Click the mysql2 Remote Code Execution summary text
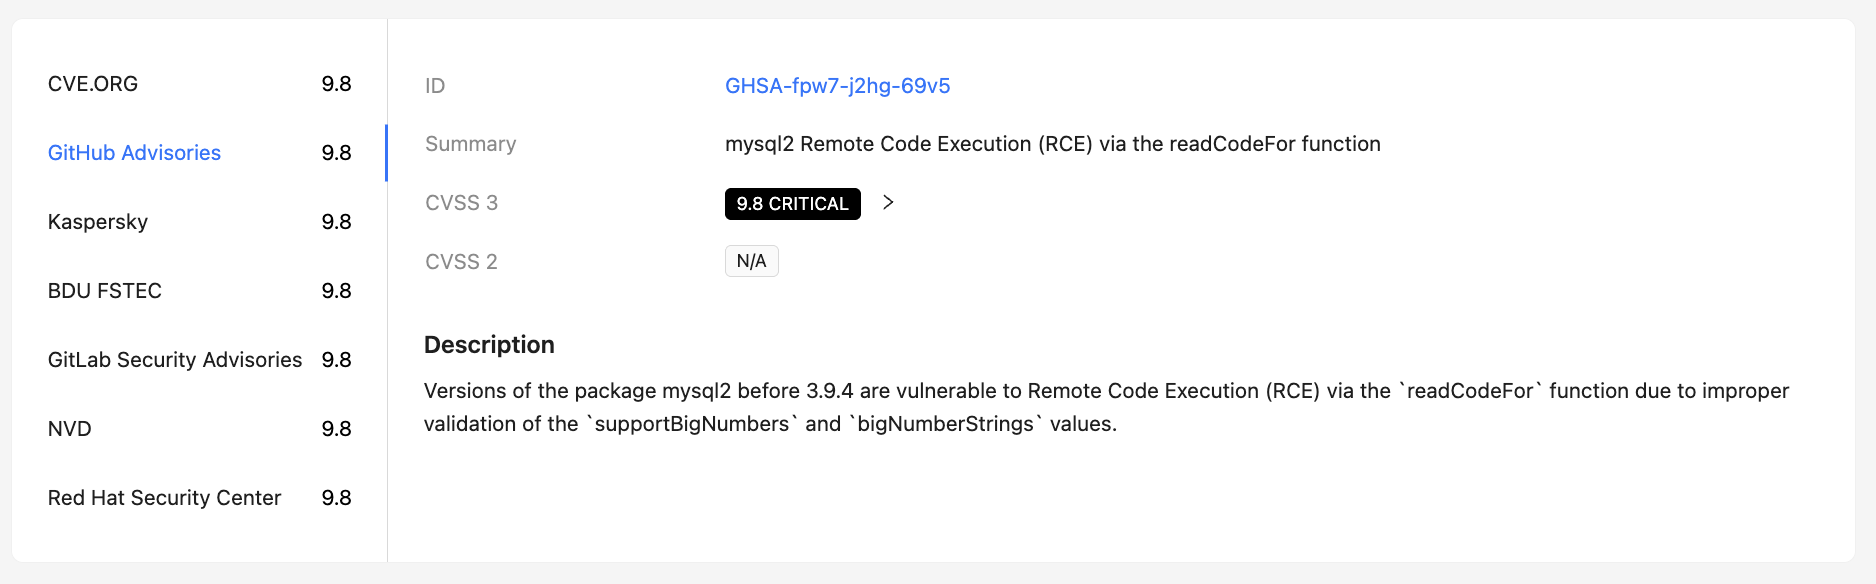Viewport: 1876px width, 584px height. (x=1052, y=144)
